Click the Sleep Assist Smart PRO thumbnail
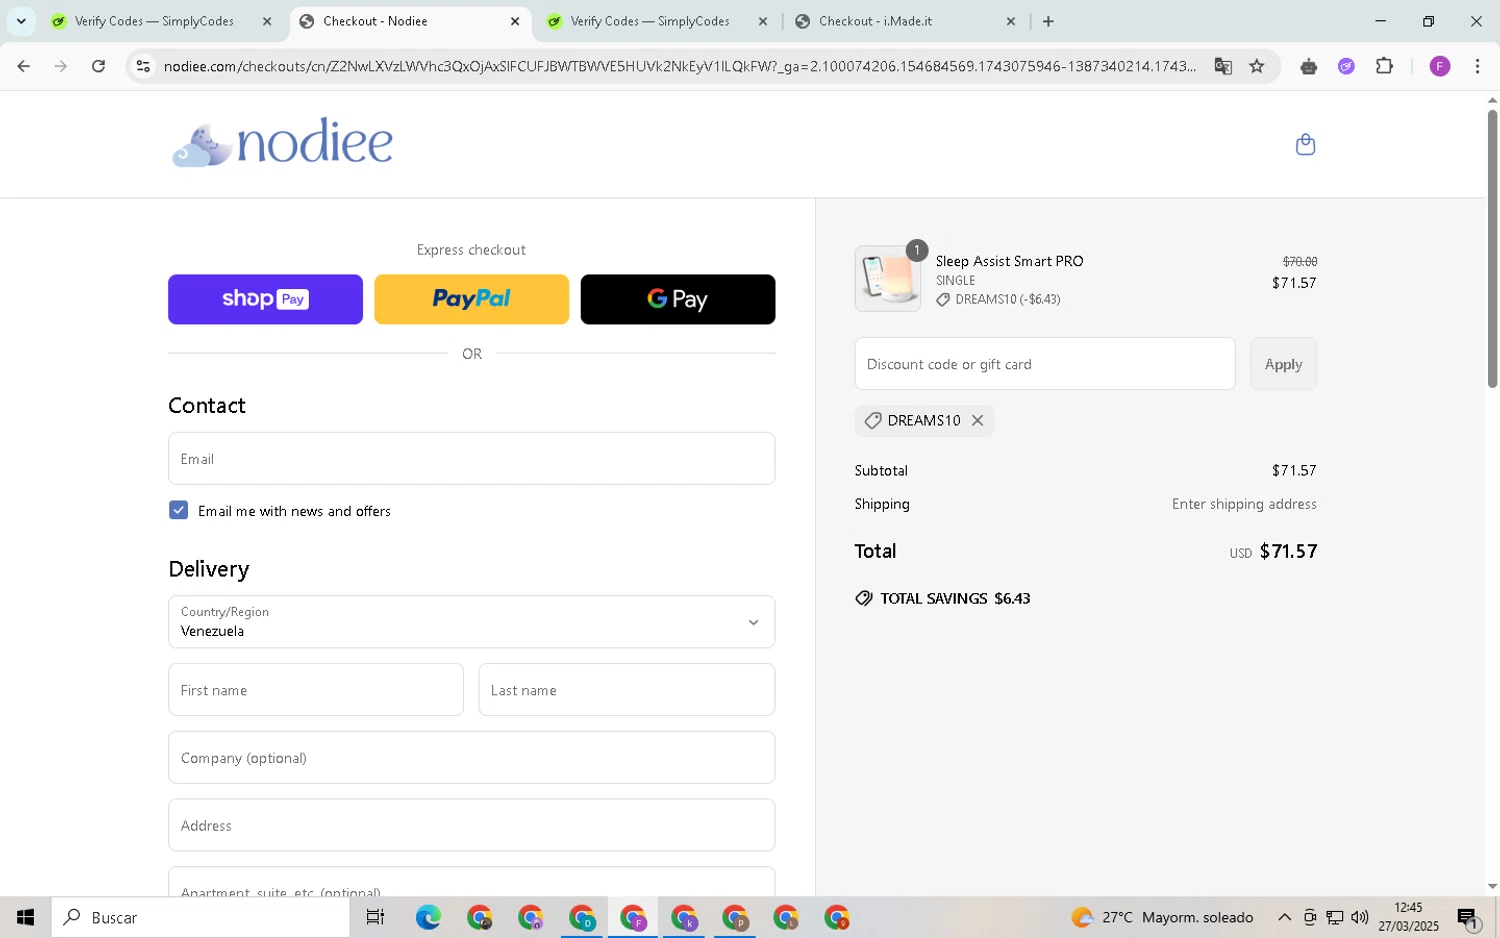 pyautogui.click(x=888, y=279)
